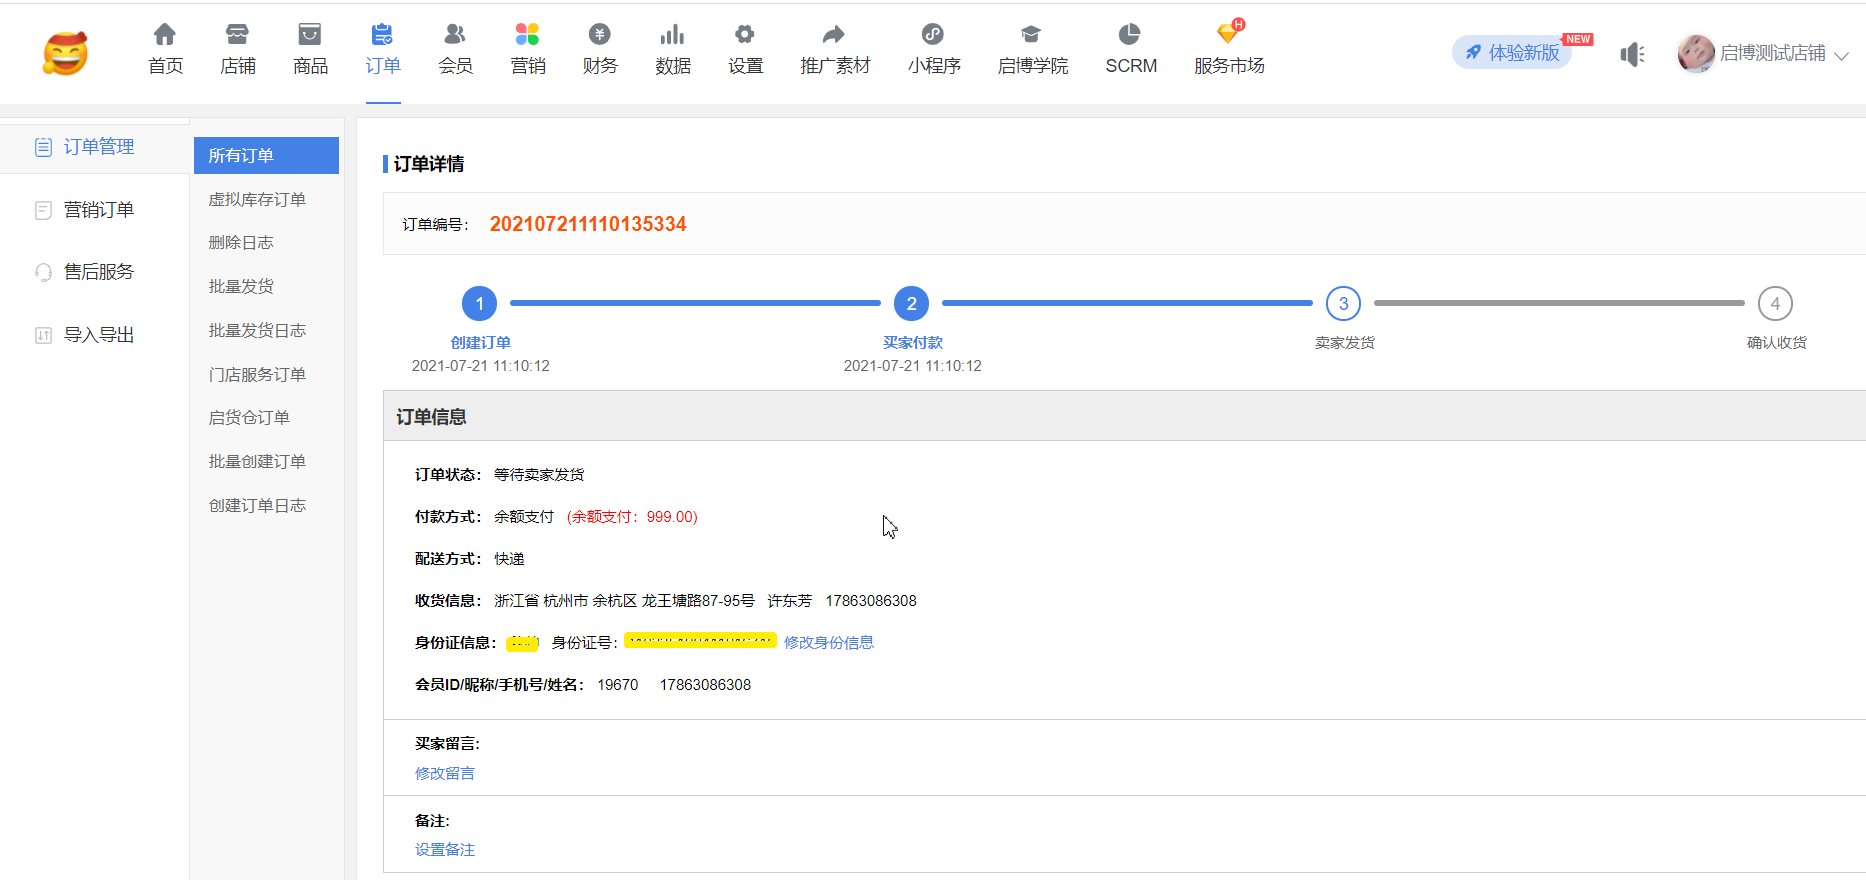Click step 3 卖家发货 progress marker
1866x880 pixels.
1343,303
